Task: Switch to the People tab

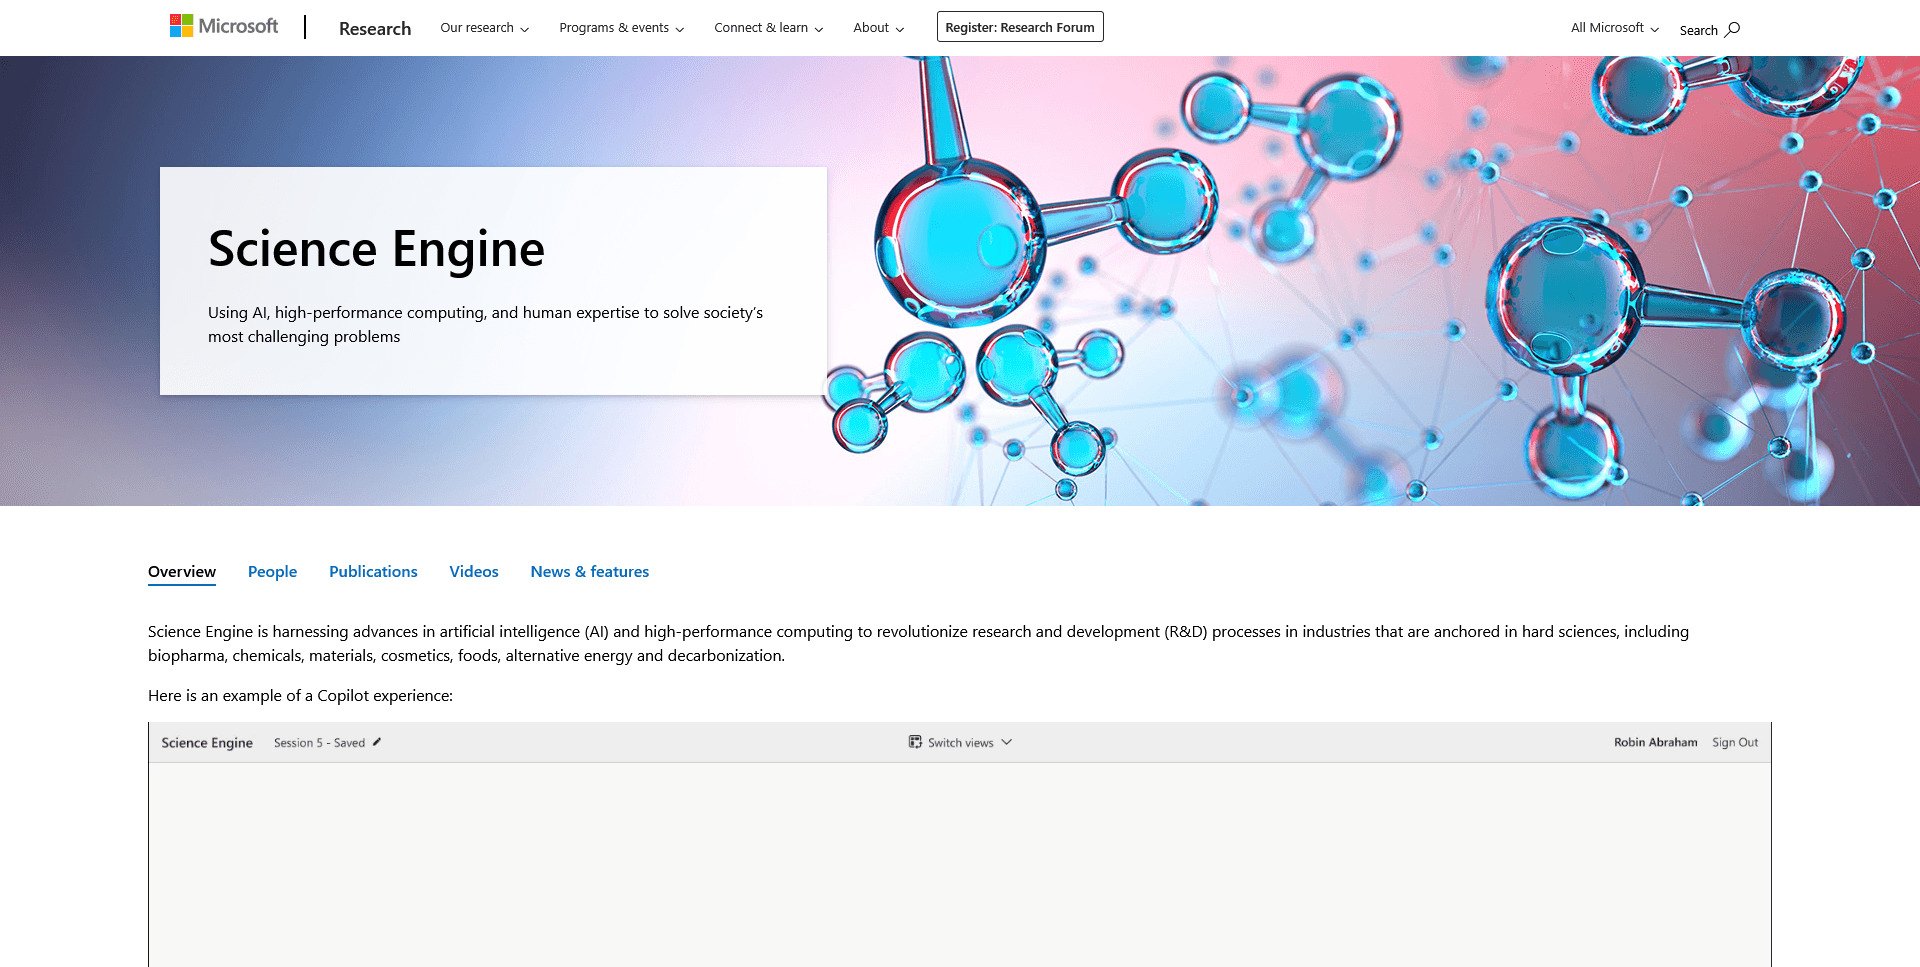Action: coord(272,572)
